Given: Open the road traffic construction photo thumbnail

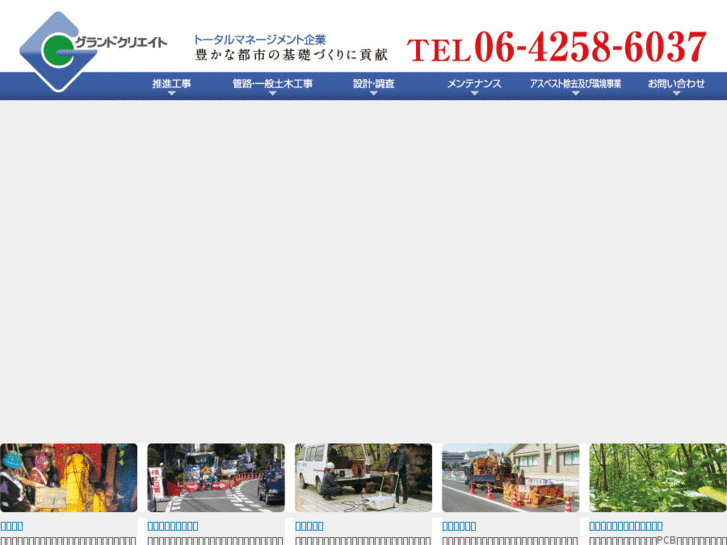Looking at the screenshot, I should click(x=216, y=478).
